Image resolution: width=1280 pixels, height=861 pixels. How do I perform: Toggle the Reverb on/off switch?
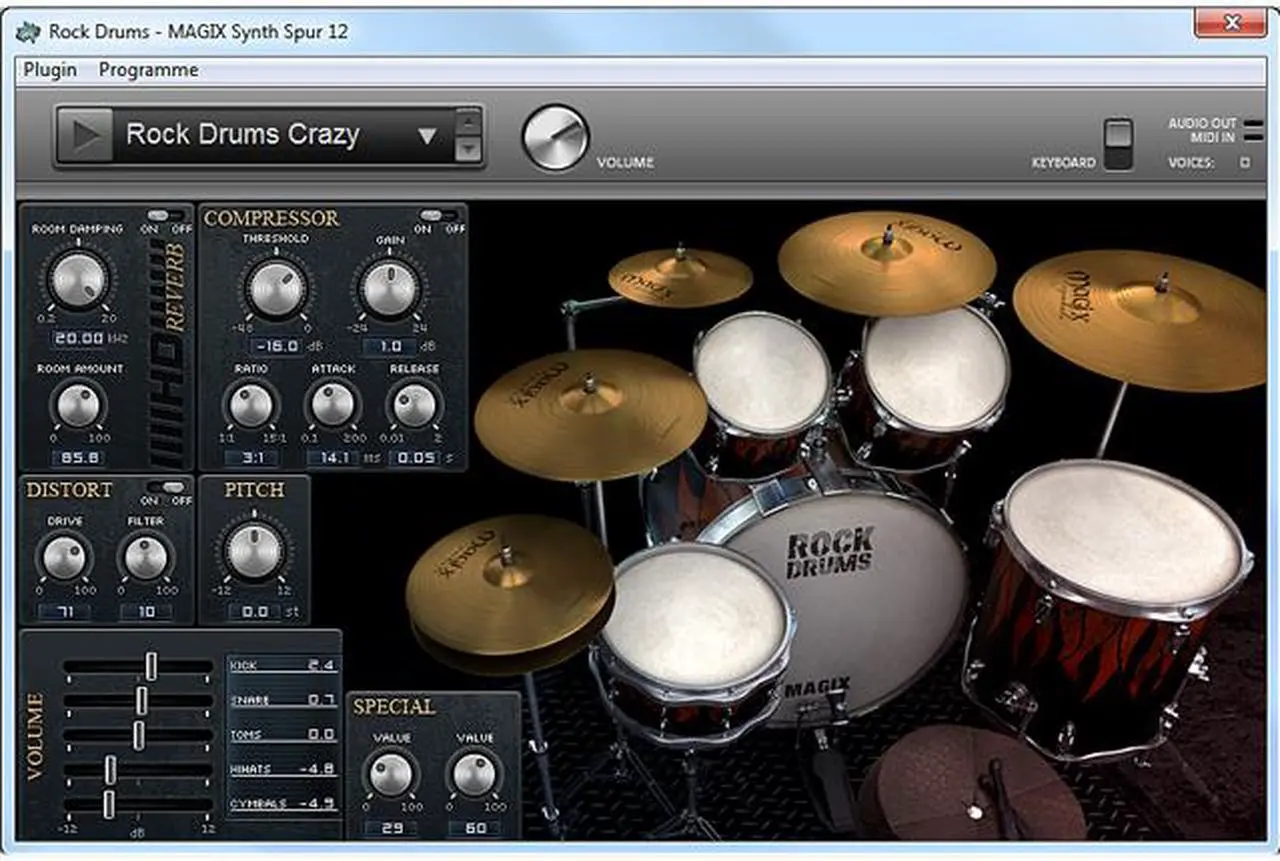click(166, 215)
